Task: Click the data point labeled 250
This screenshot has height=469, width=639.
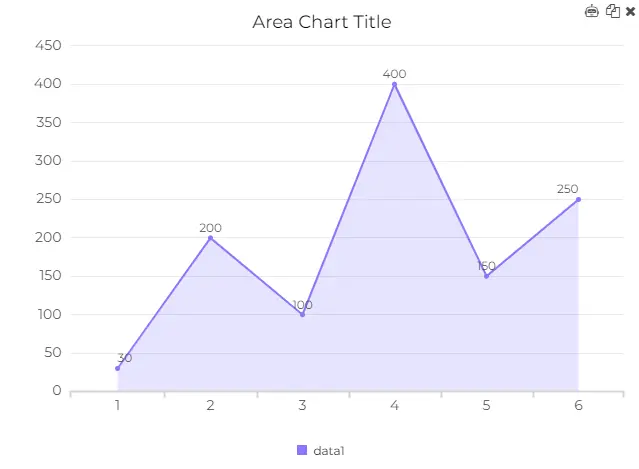Action: [x=578, y=200]
